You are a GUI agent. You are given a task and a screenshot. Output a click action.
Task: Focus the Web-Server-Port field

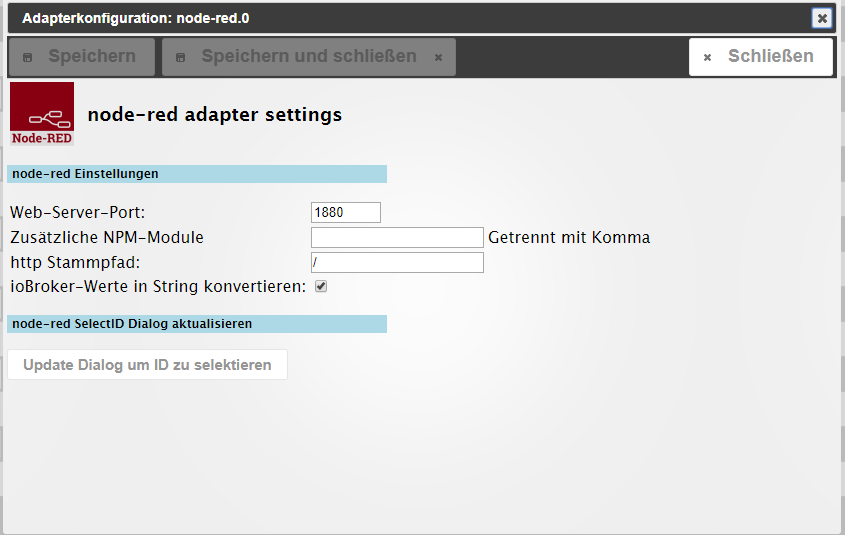pyautogui.click(x=345, y=212)
